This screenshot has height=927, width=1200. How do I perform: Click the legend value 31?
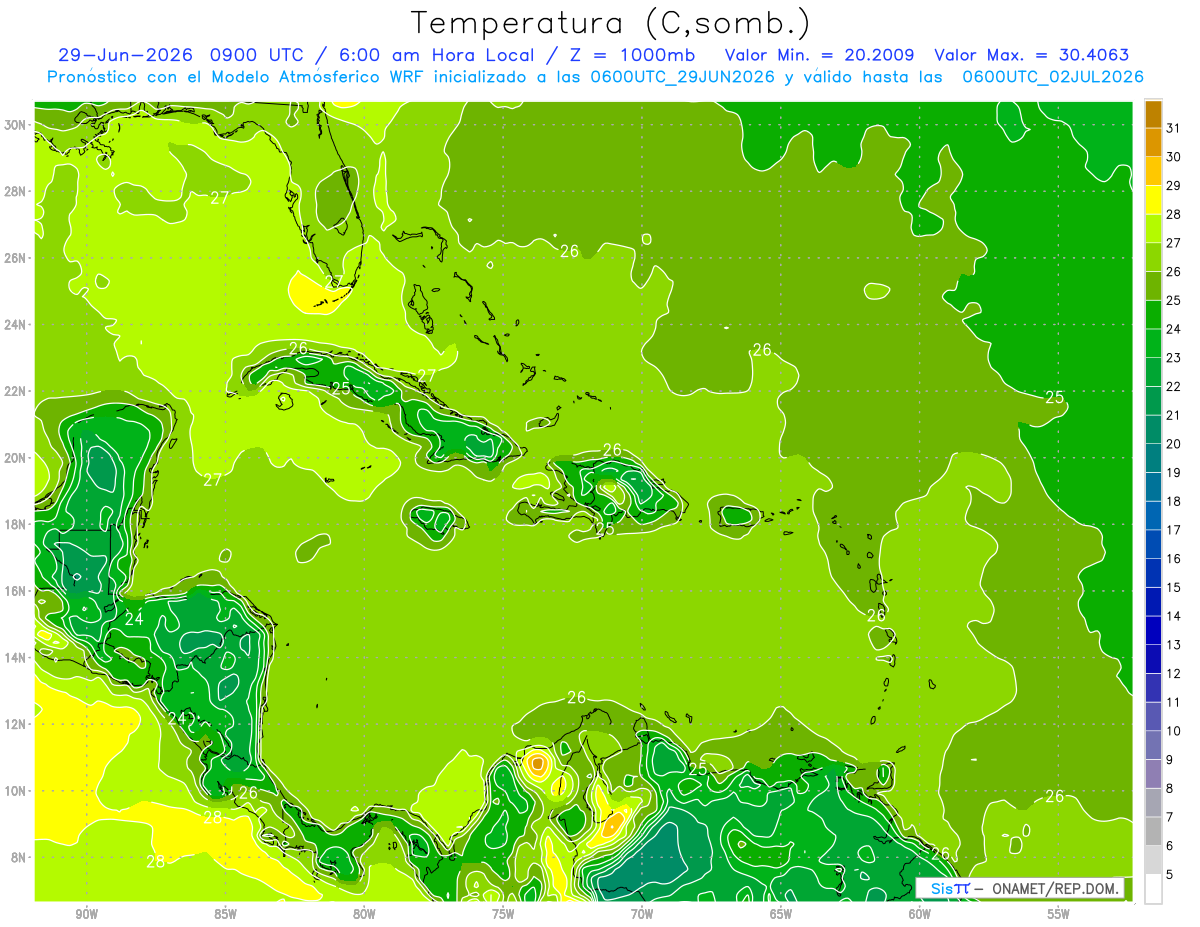click(1173, 129)
